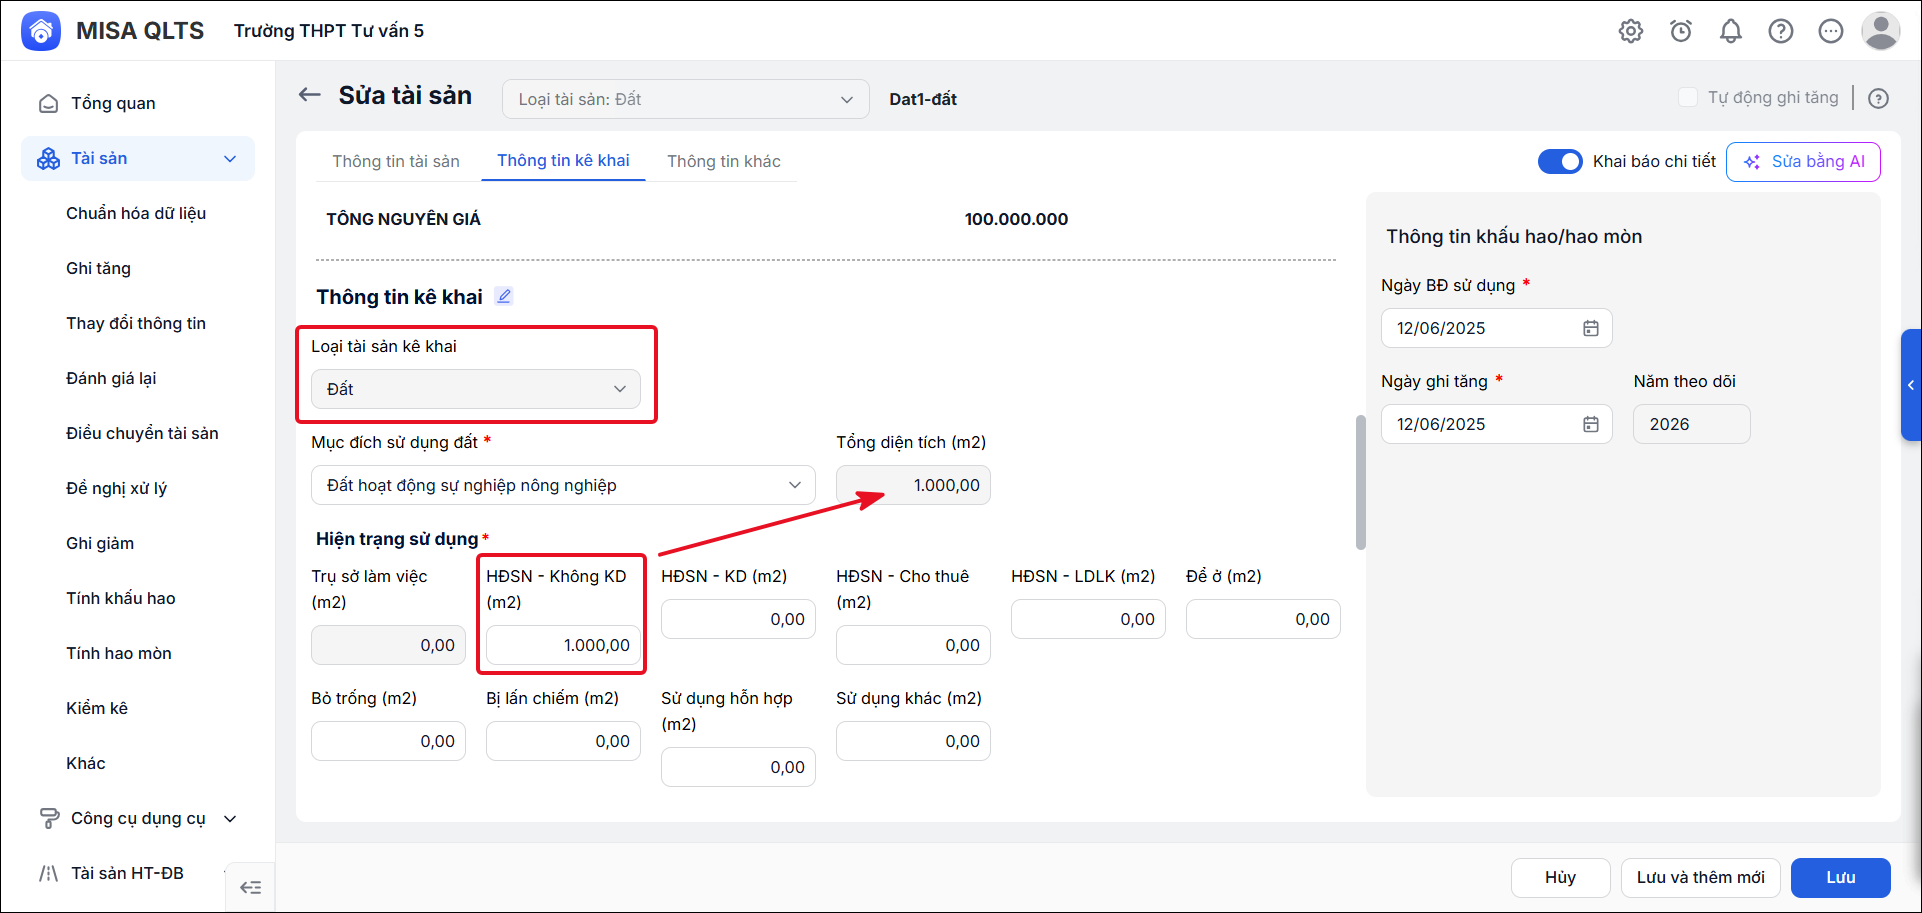Open Mục đích sử dụng đất dropdown
The image size is (1922, 913).
[563, 485]
